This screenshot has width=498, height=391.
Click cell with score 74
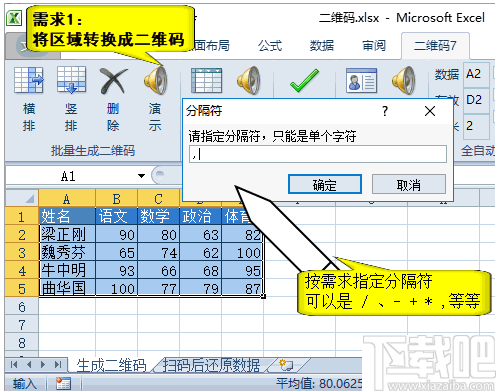[159, 252]
